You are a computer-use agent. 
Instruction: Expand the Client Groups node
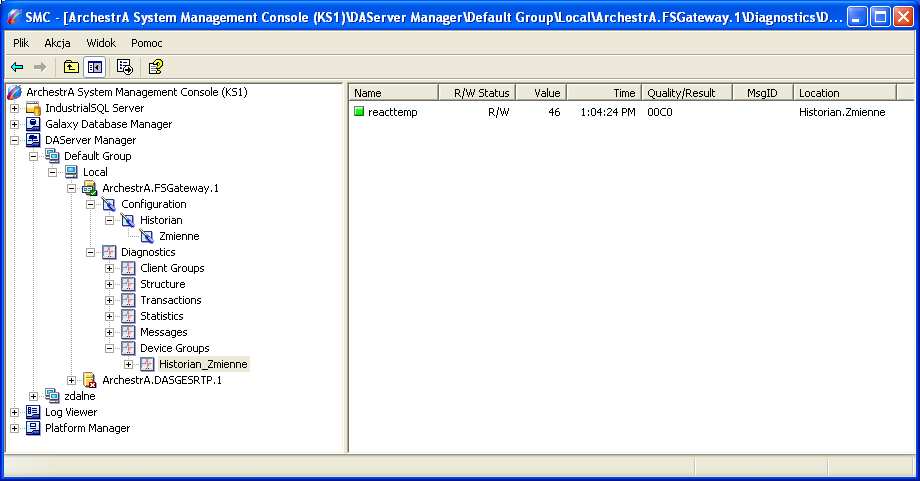(109, 268)
